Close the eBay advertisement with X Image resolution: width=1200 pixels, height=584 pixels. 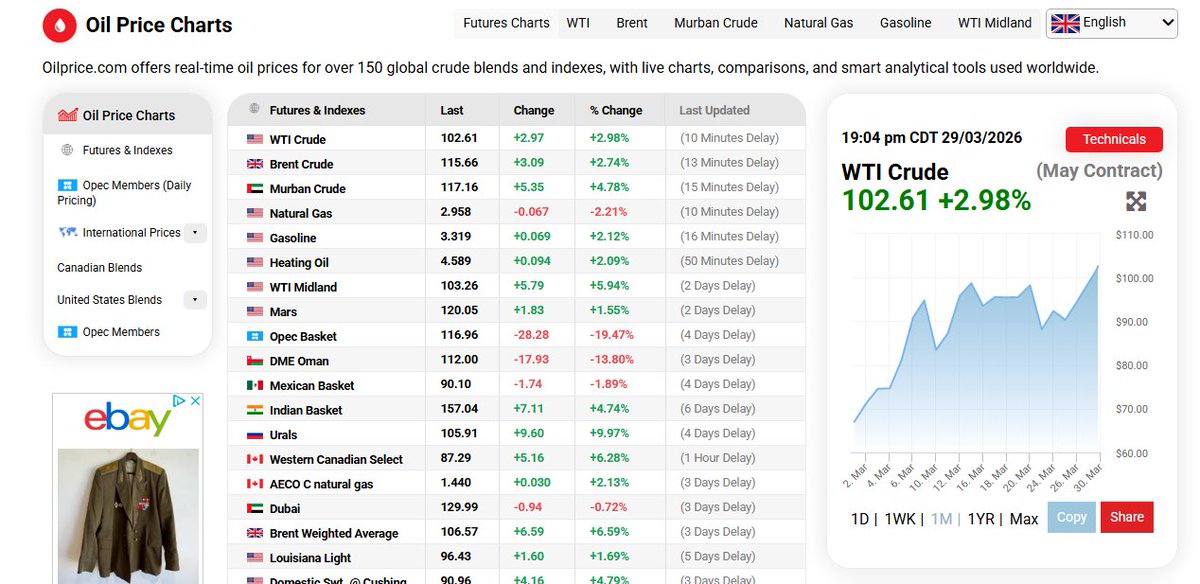[195, 400]
